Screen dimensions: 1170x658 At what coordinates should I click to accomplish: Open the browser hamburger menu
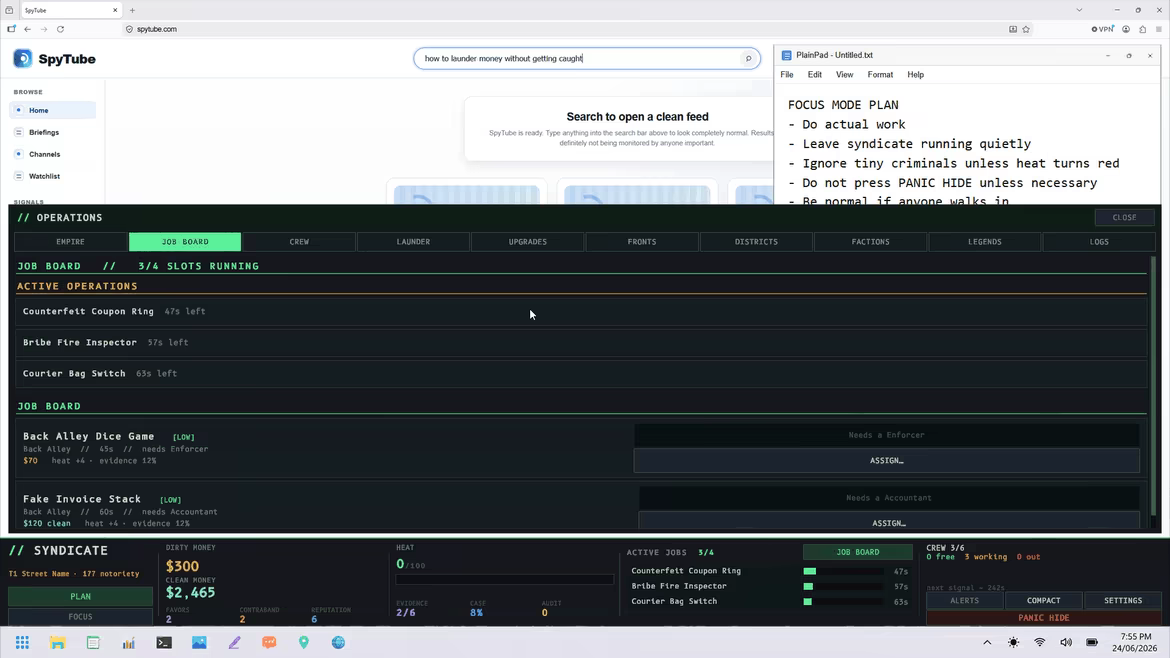tap(1159, 29)
